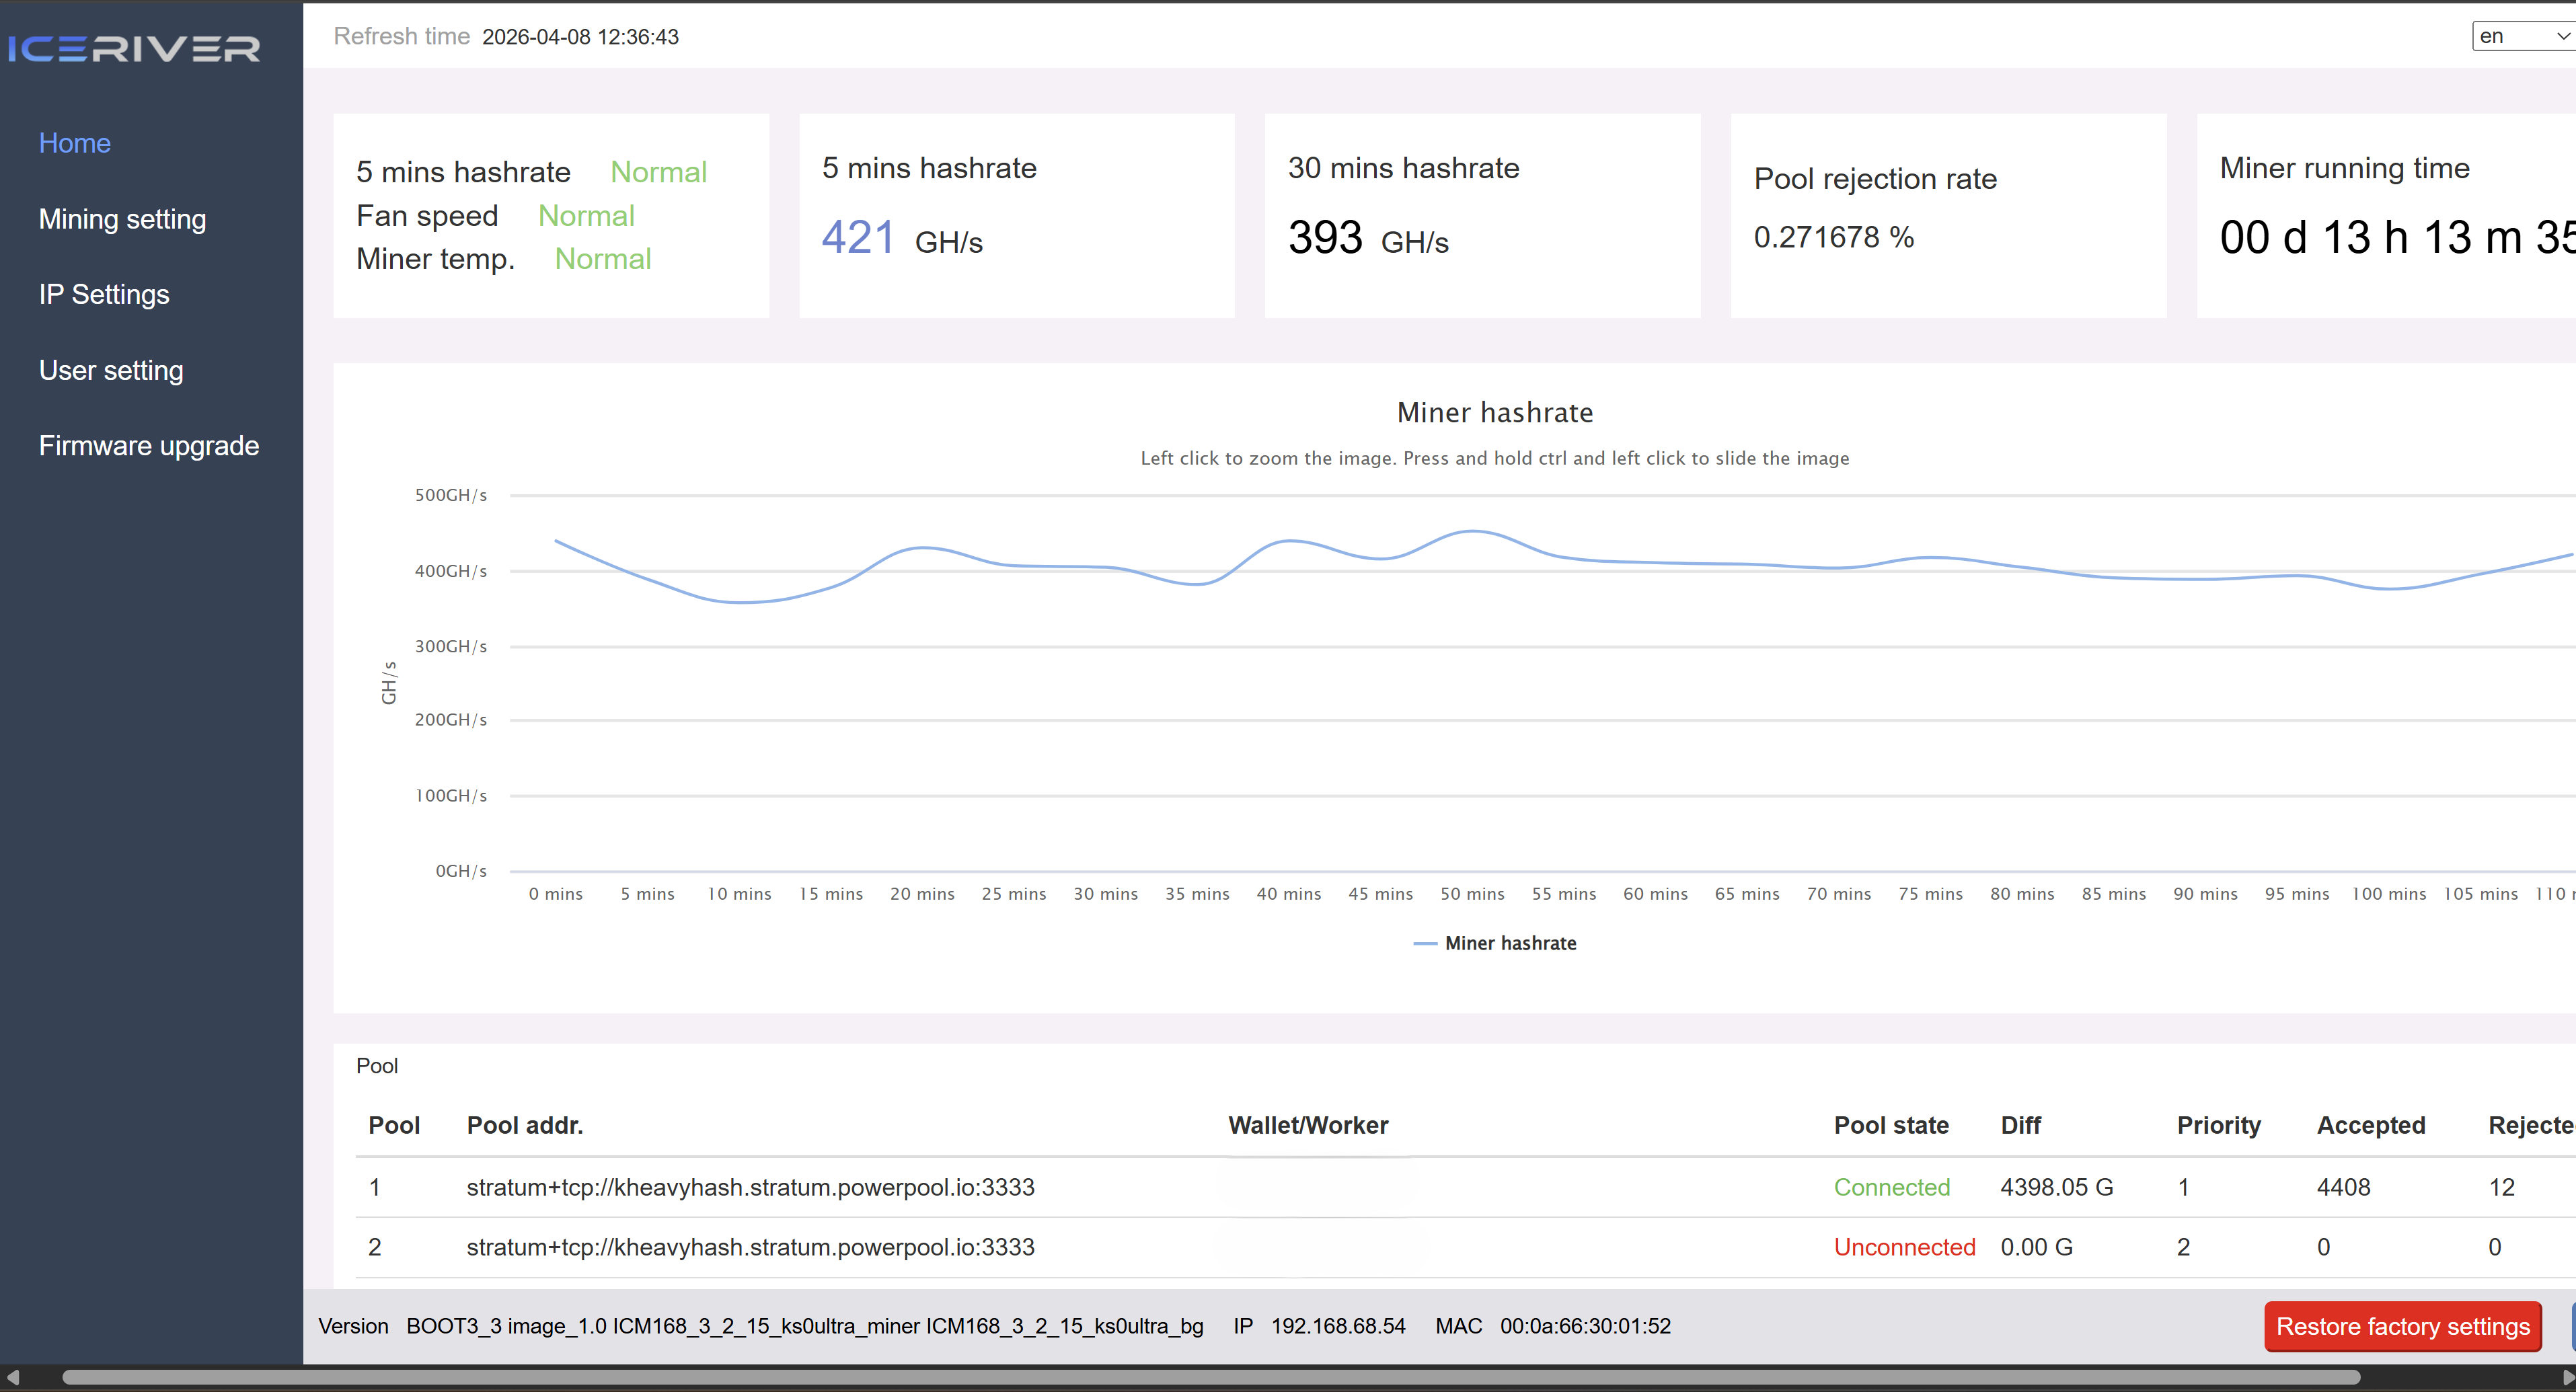Image resolution: width=2576 pixels, height=1392 pixels.
Task: Open the Home page
Action: (74, 143)
